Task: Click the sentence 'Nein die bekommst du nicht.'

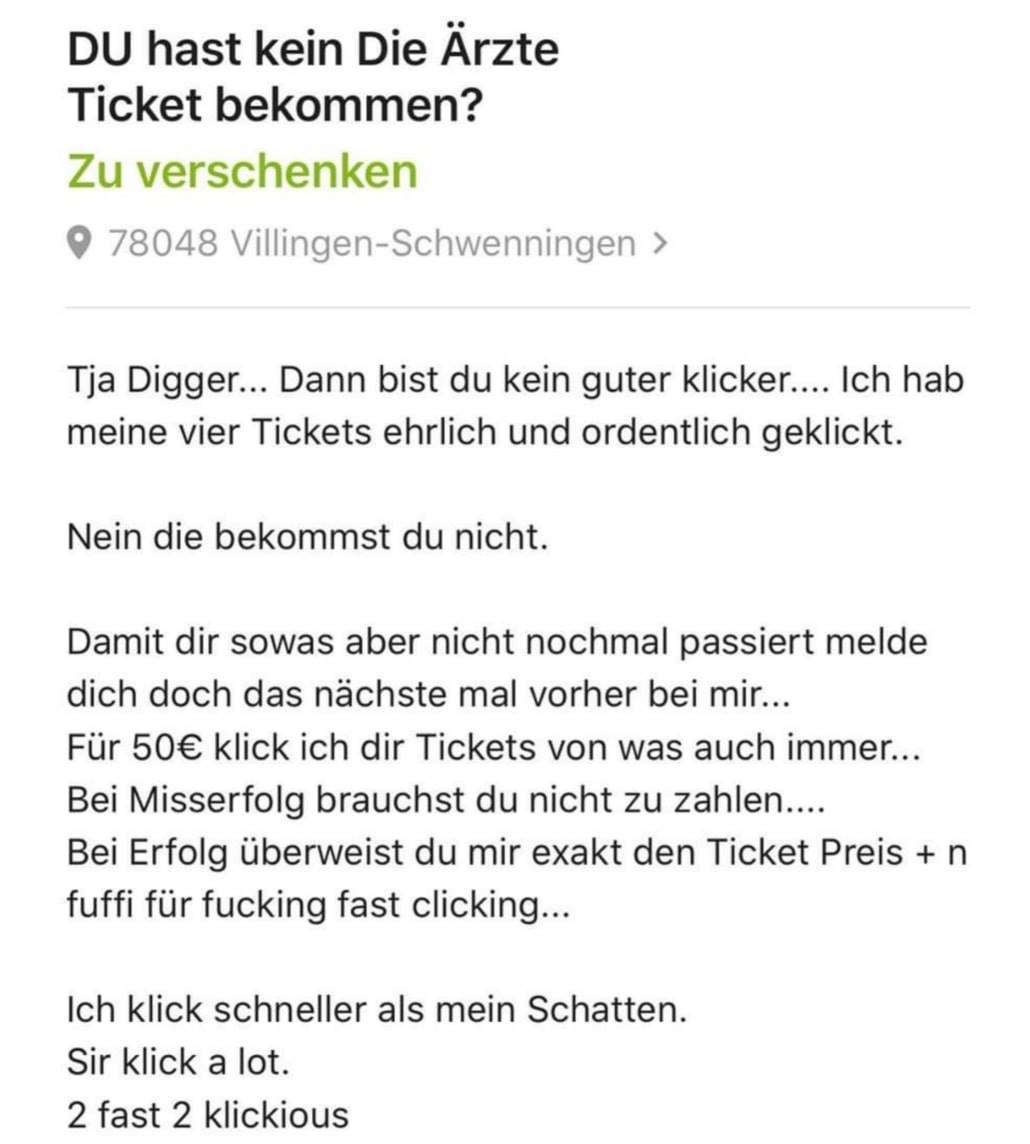Action: pyautogui.click(x=307, y=538)
